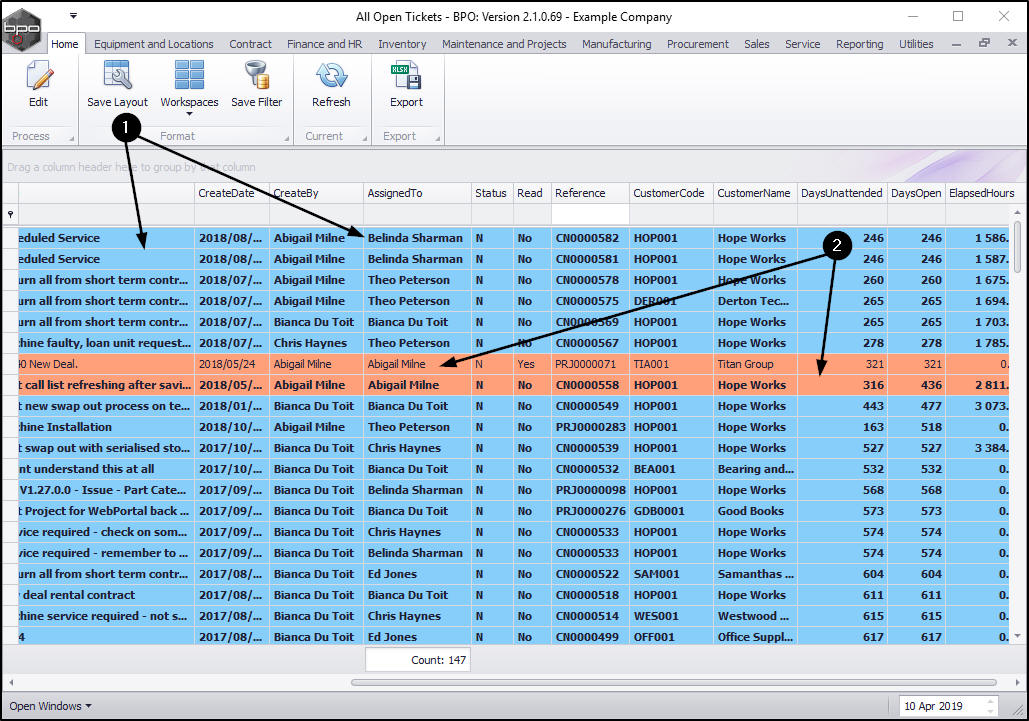Click the 10 Apr 2019 date field

940,706
